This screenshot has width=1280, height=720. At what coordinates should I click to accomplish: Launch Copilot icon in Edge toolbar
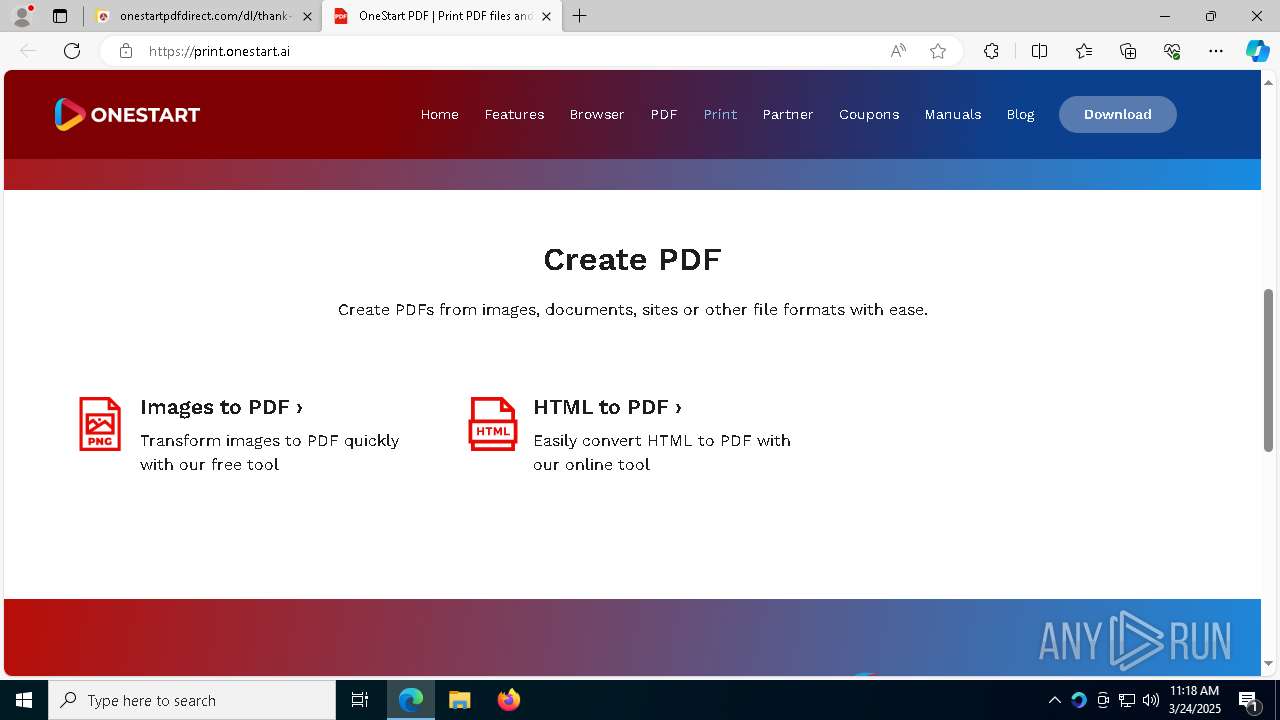tap(1257, 51)
